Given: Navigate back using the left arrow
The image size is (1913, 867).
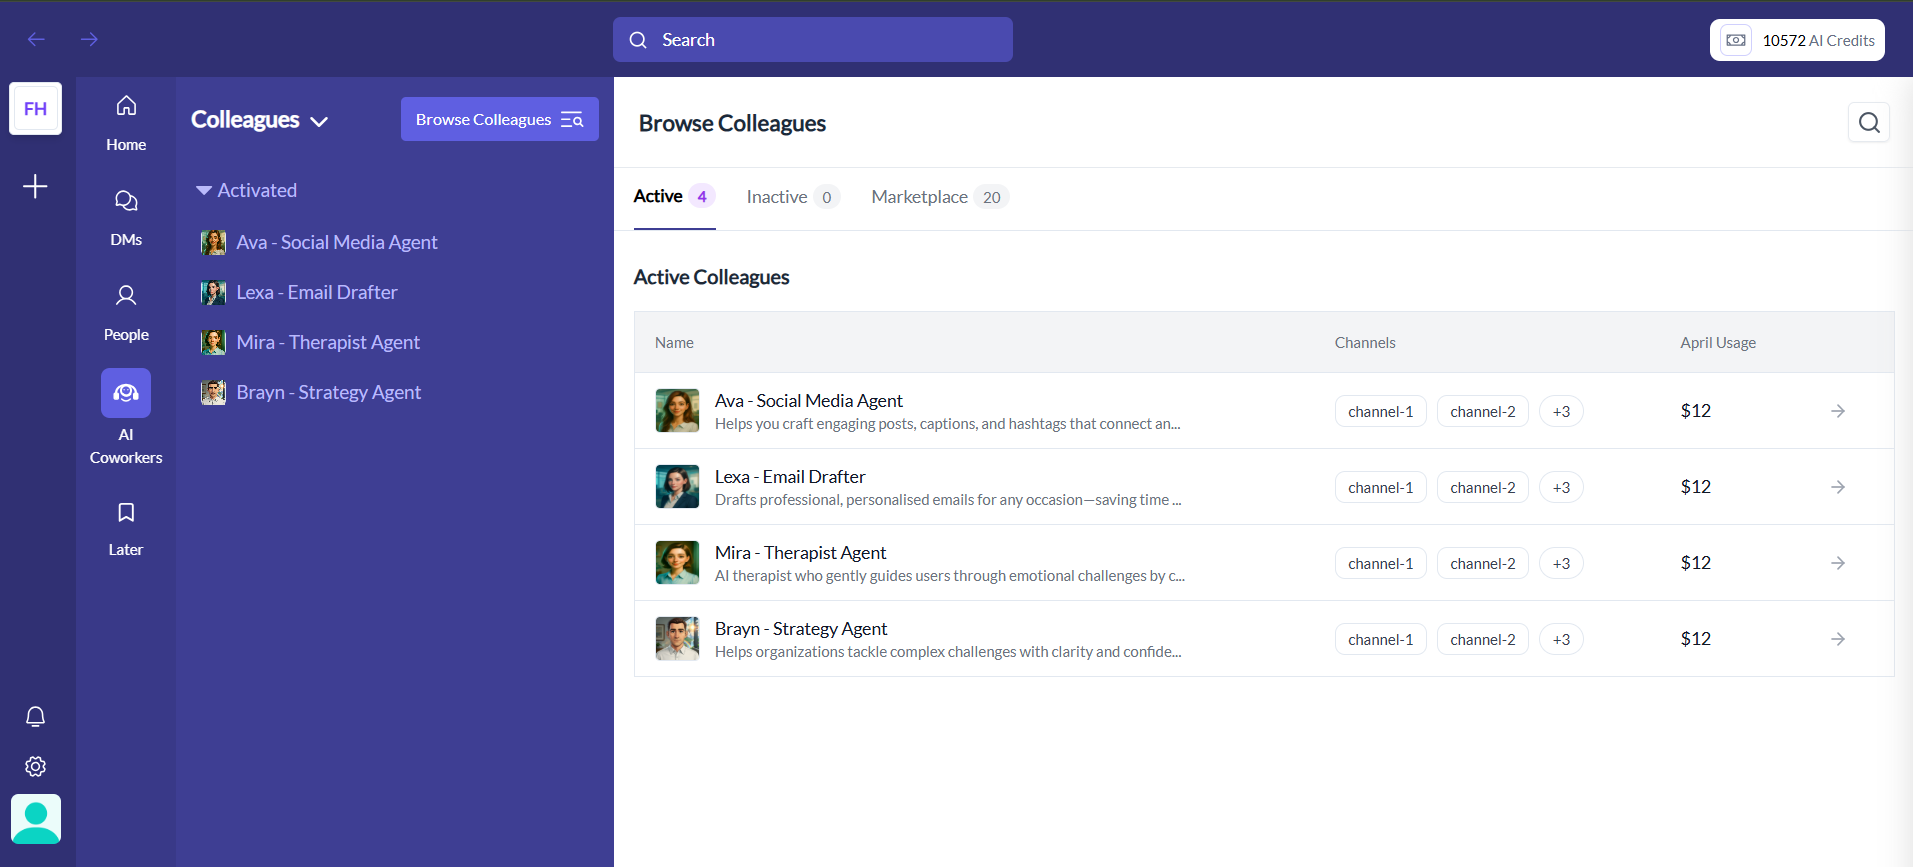Looking at the screenshot, I should pos(37,39).
